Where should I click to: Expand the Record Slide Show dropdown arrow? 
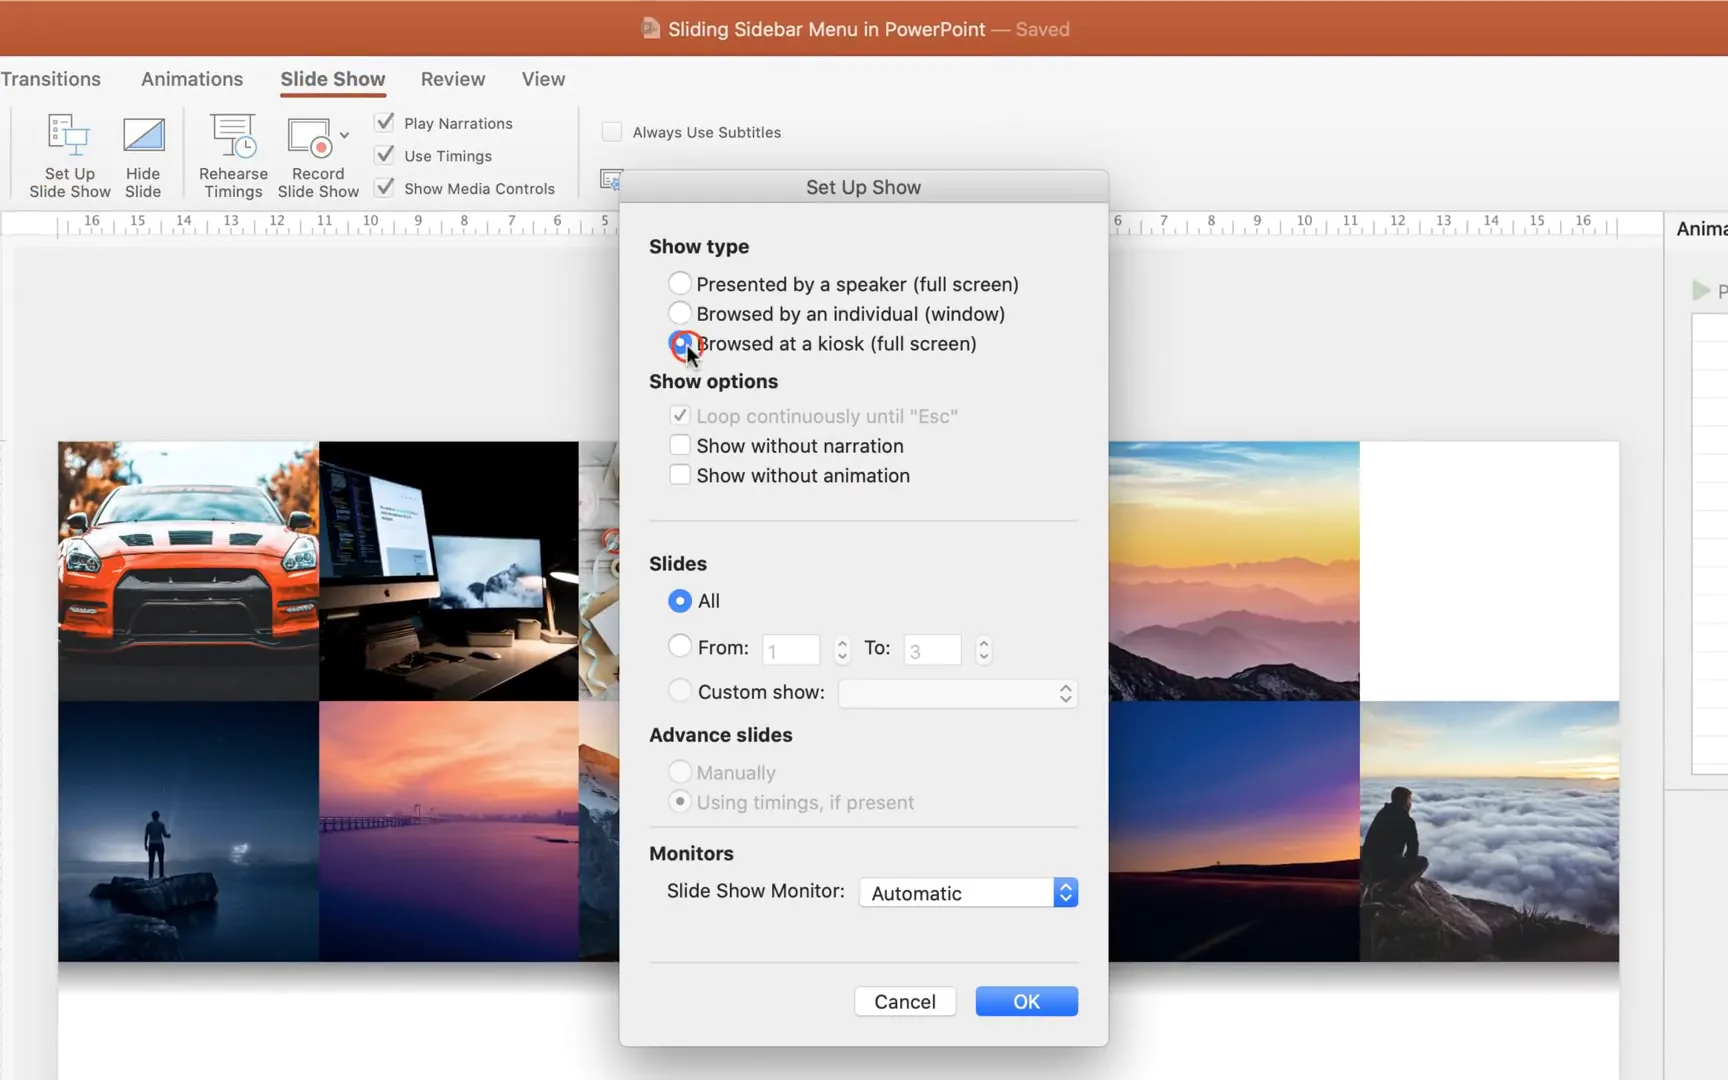(344, 135)
